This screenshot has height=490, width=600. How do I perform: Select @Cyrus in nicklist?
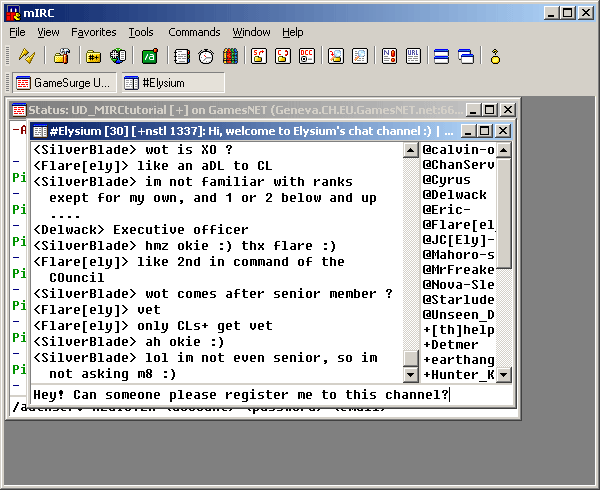pos(458,179)
